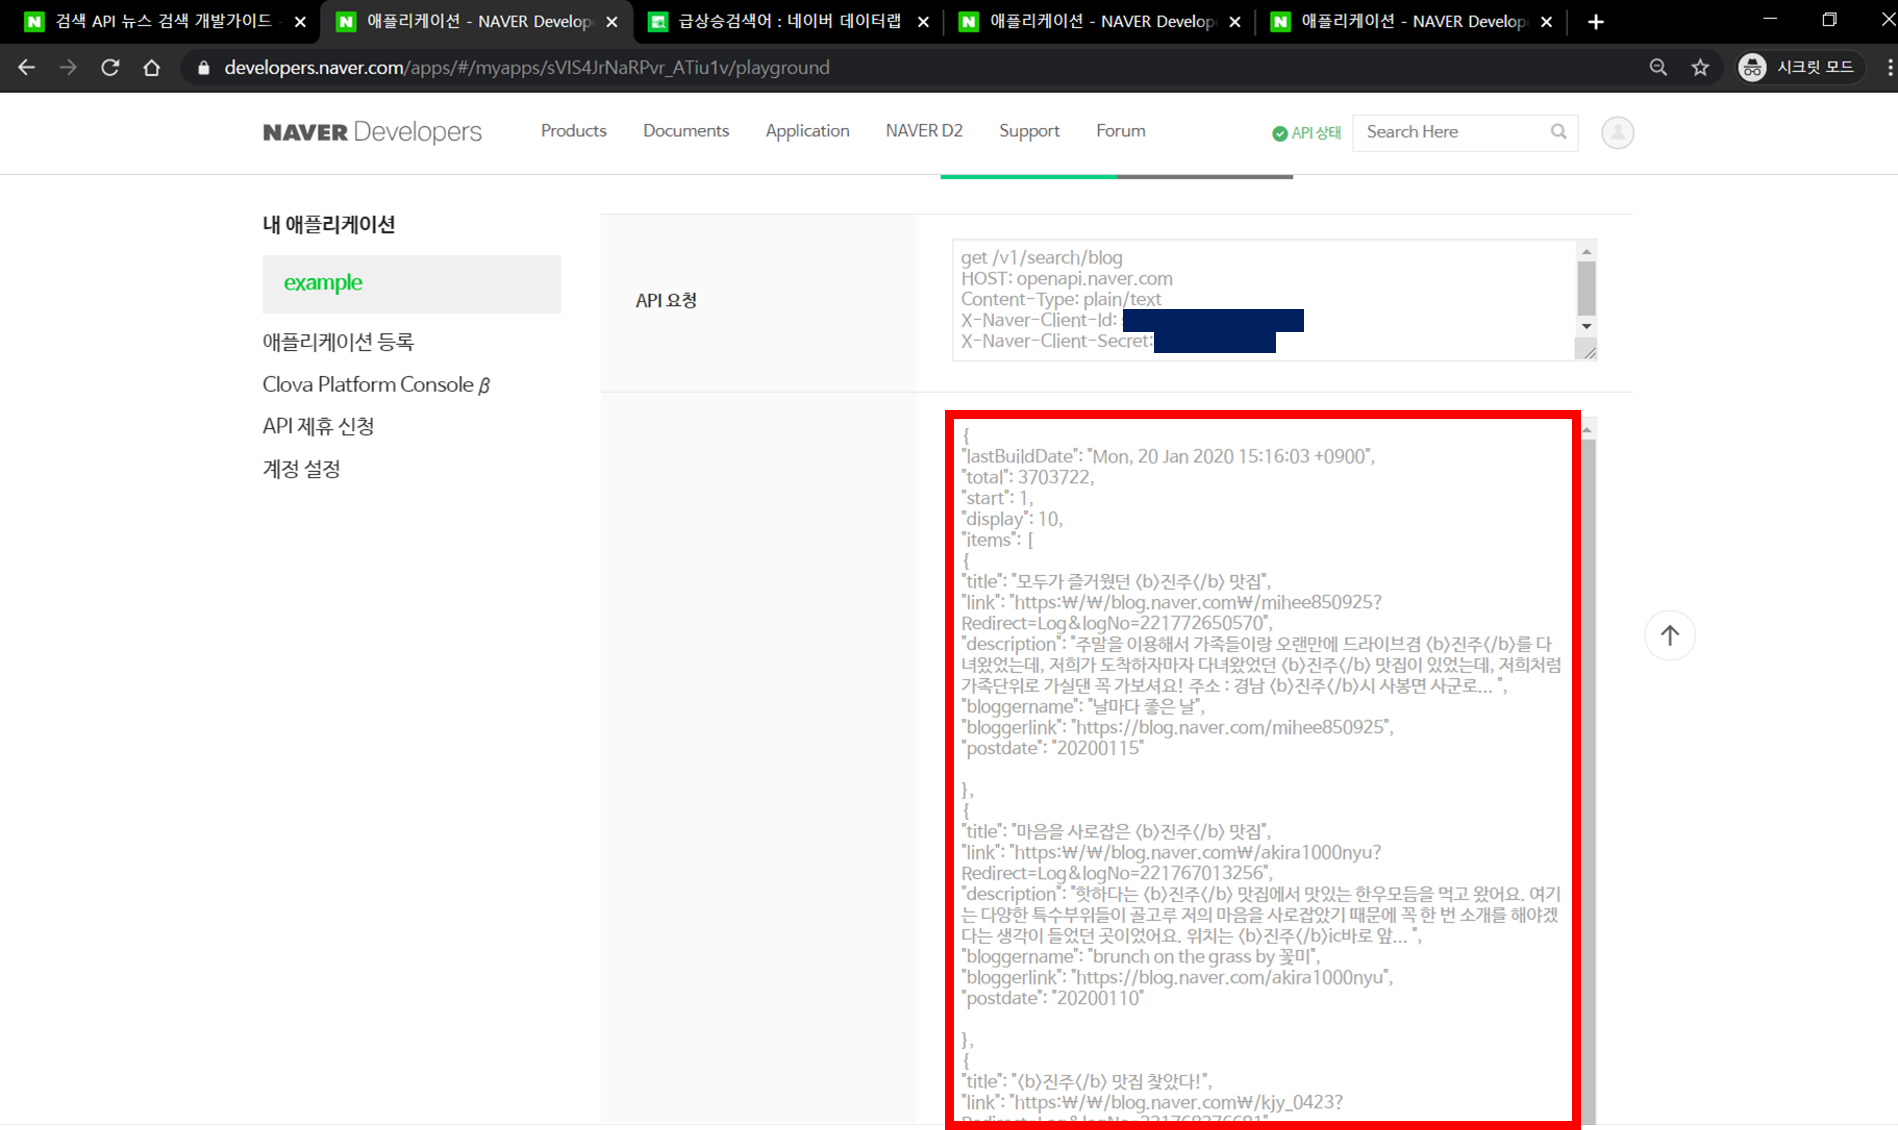Click the 'HOST: openapi.naver.com' line

1067,279
